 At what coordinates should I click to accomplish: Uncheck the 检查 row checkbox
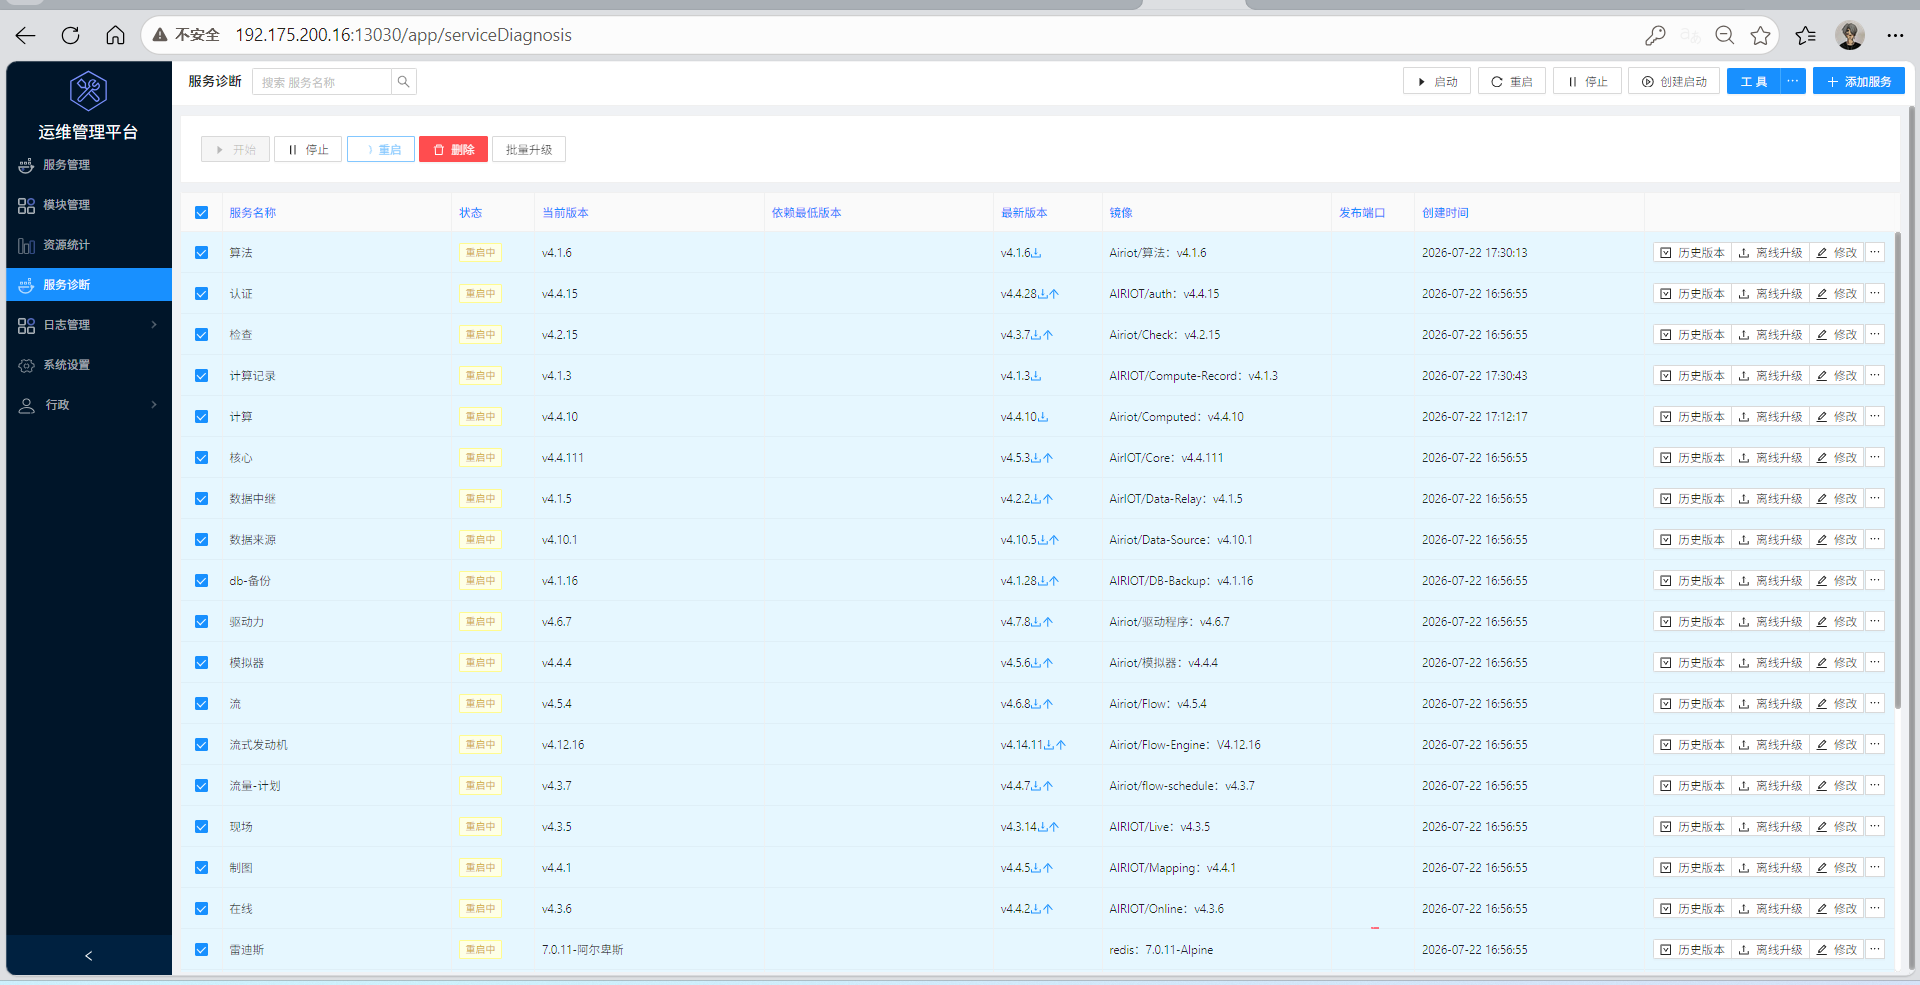(201, 335)
